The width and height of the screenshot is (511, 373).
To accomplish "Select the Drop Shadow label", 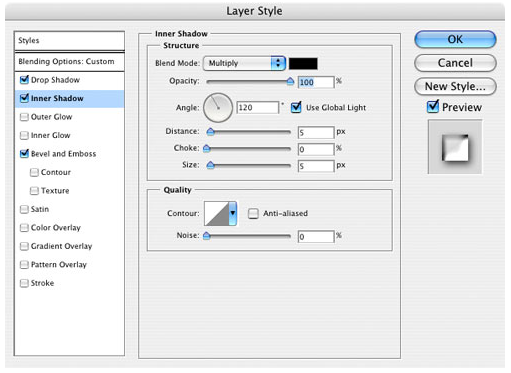I will pyautogui.click(x=55, y=80).
